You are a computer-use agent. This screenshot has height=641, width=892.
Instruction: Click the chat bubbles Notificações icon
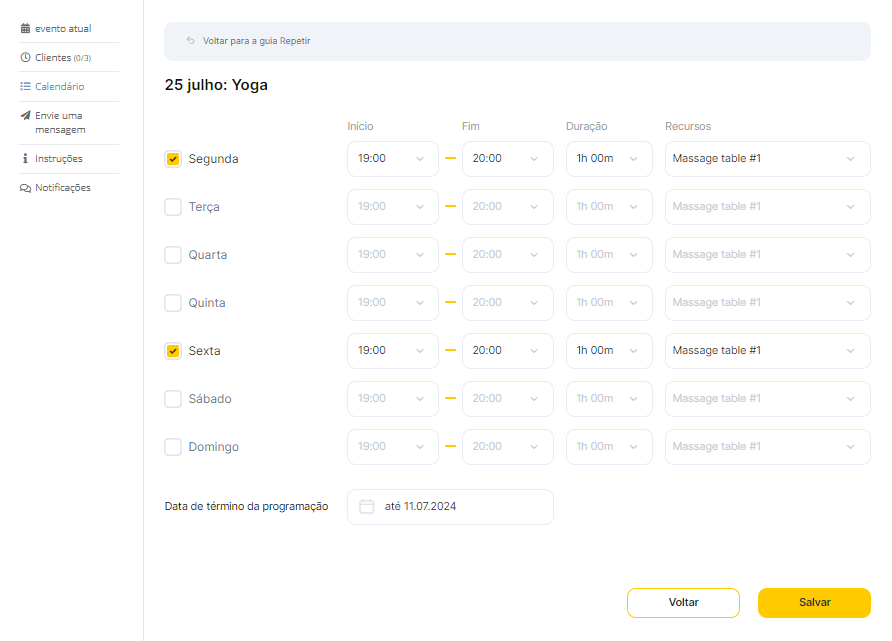click(25, 188)
